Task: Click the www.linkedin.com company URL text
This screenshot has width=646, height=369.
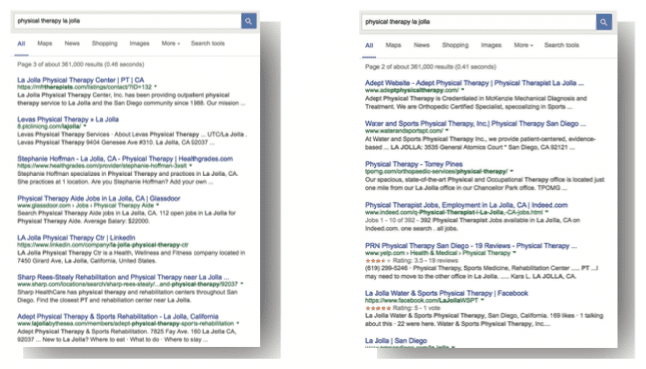Action: pyautogui.click(x=103, y=245)
